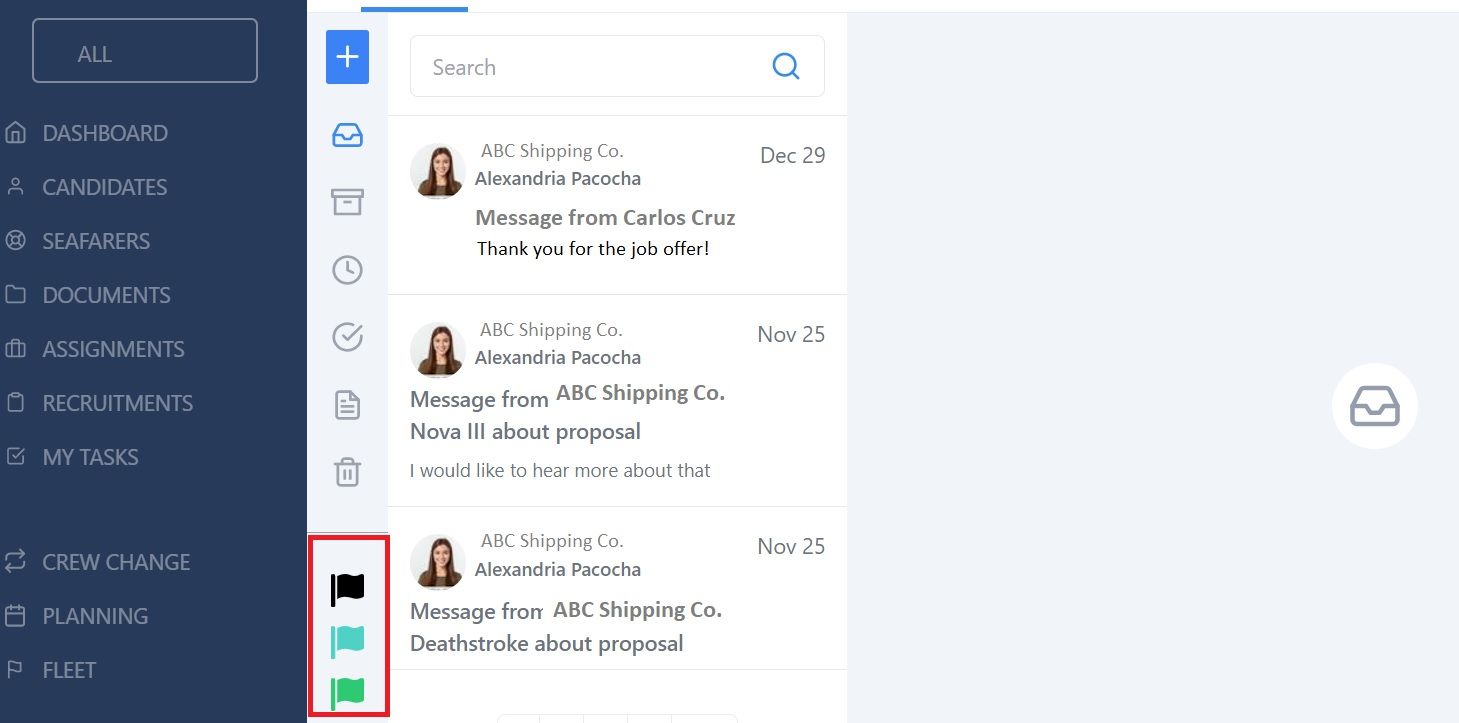
Task: Open message about Deathstroke proposal
Action: pos(617,589)
